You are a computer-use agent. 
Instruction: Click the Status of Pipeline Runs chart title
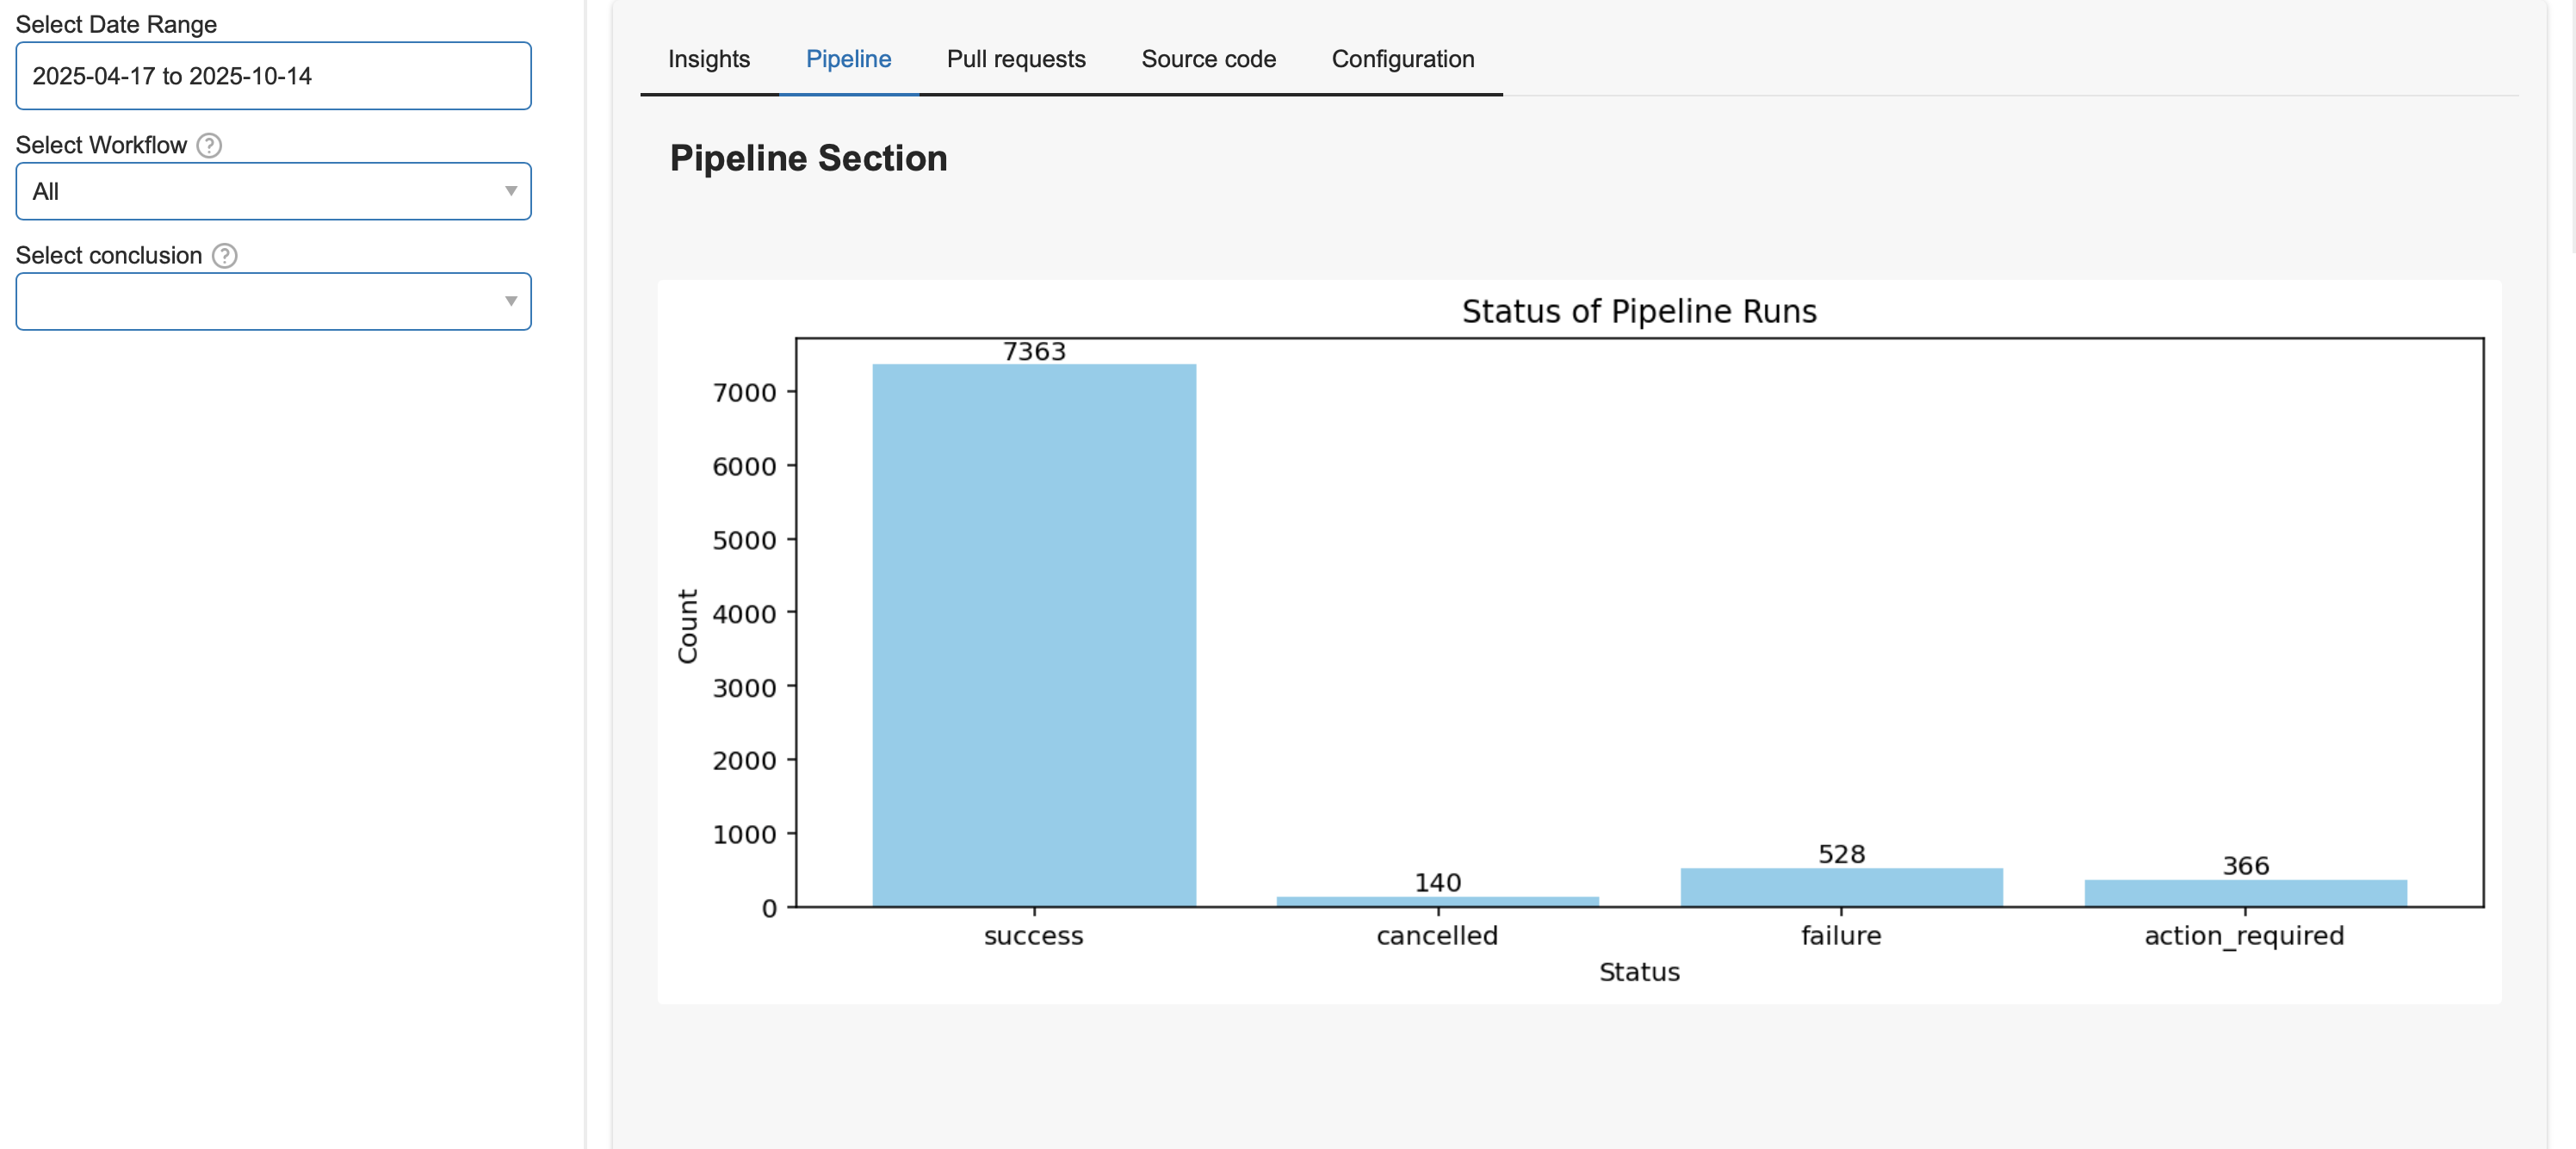(x=1638, y=310)
